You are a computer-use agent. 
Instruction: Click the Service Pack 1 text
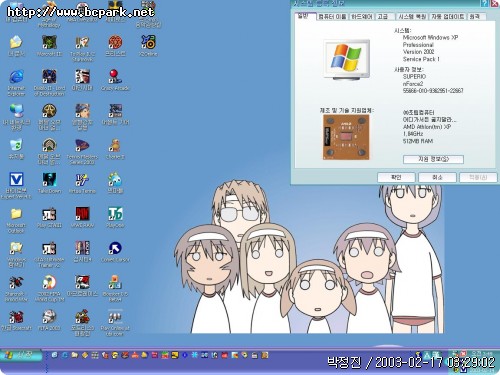pyautogui.click(x=421, y=59)
